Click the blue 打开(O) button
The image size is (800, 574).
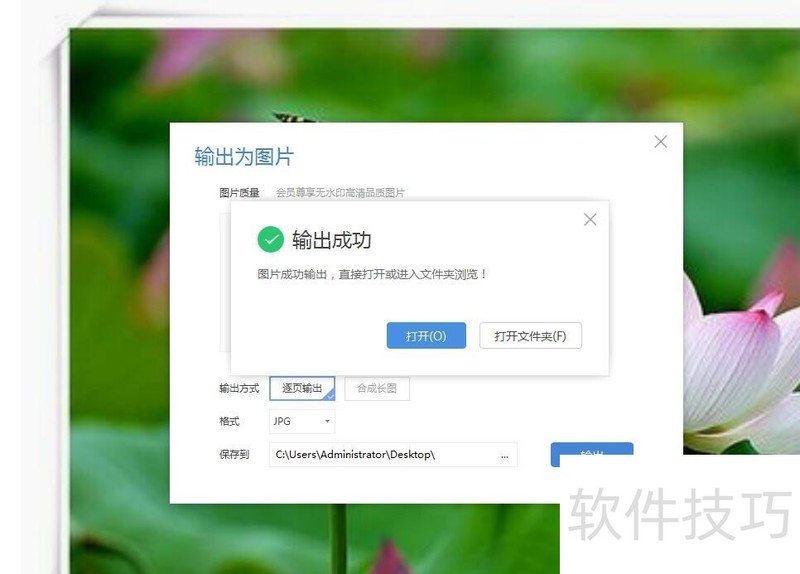426,336
